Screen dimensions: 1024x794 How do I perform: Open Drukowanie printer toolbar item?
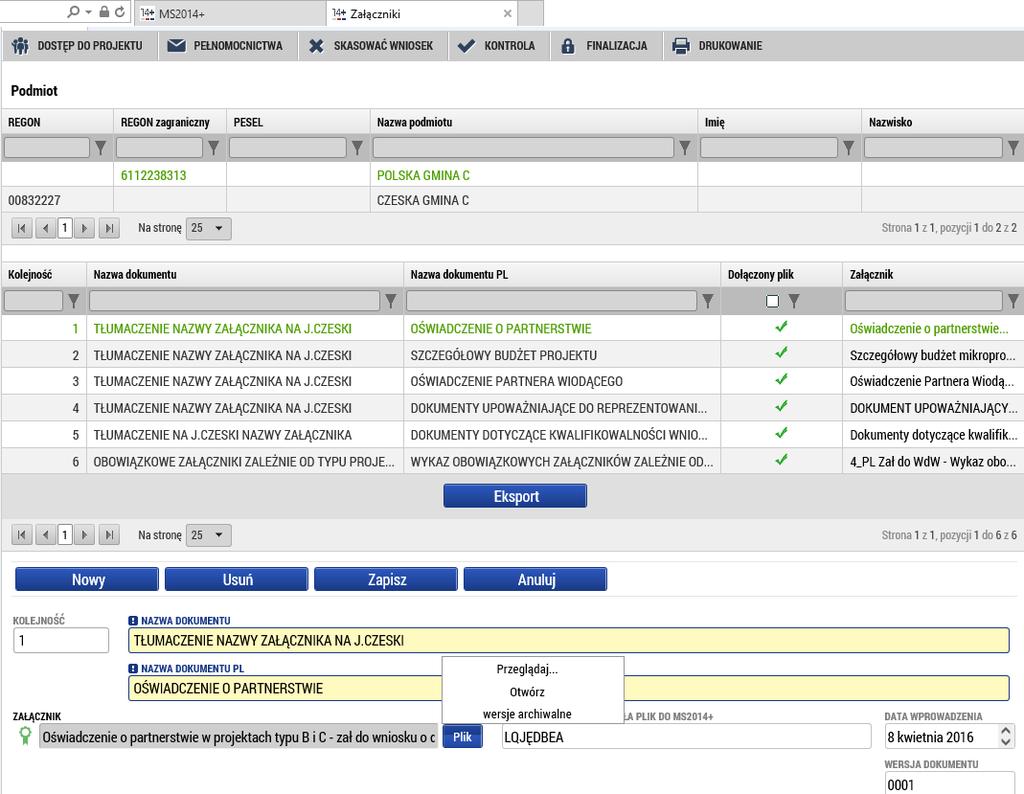pyautogui.click(x=717, y=46)
